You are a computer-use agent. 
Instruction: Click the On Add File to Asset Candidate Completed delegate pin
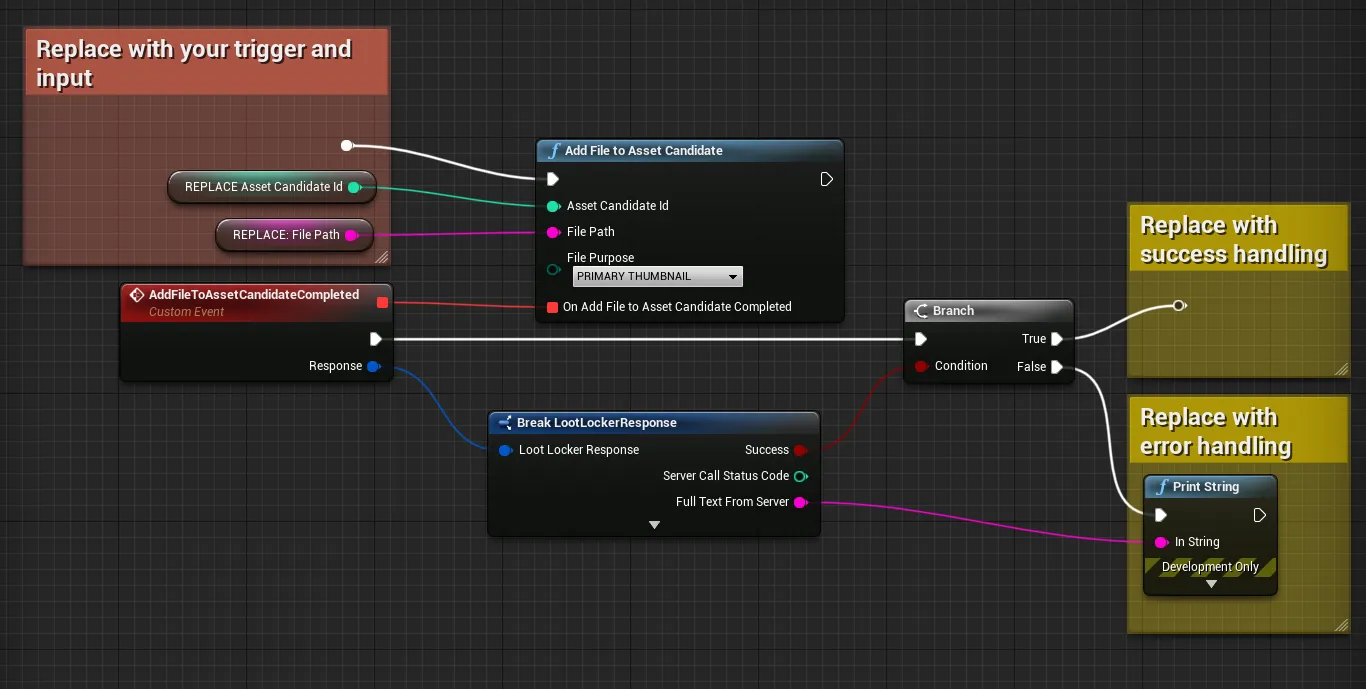pyautogui.click(x=552, y=307)
